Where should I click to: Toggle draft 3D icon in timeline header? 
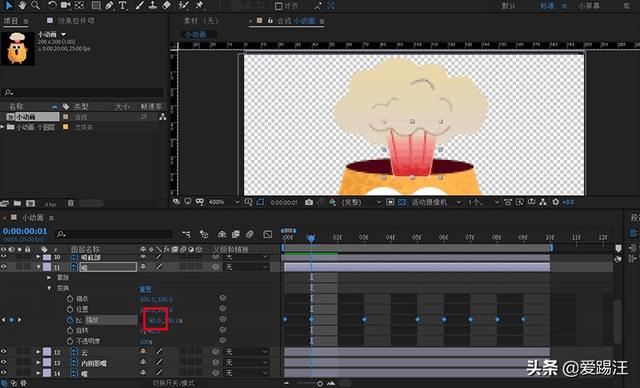click(x=204, y=234)
